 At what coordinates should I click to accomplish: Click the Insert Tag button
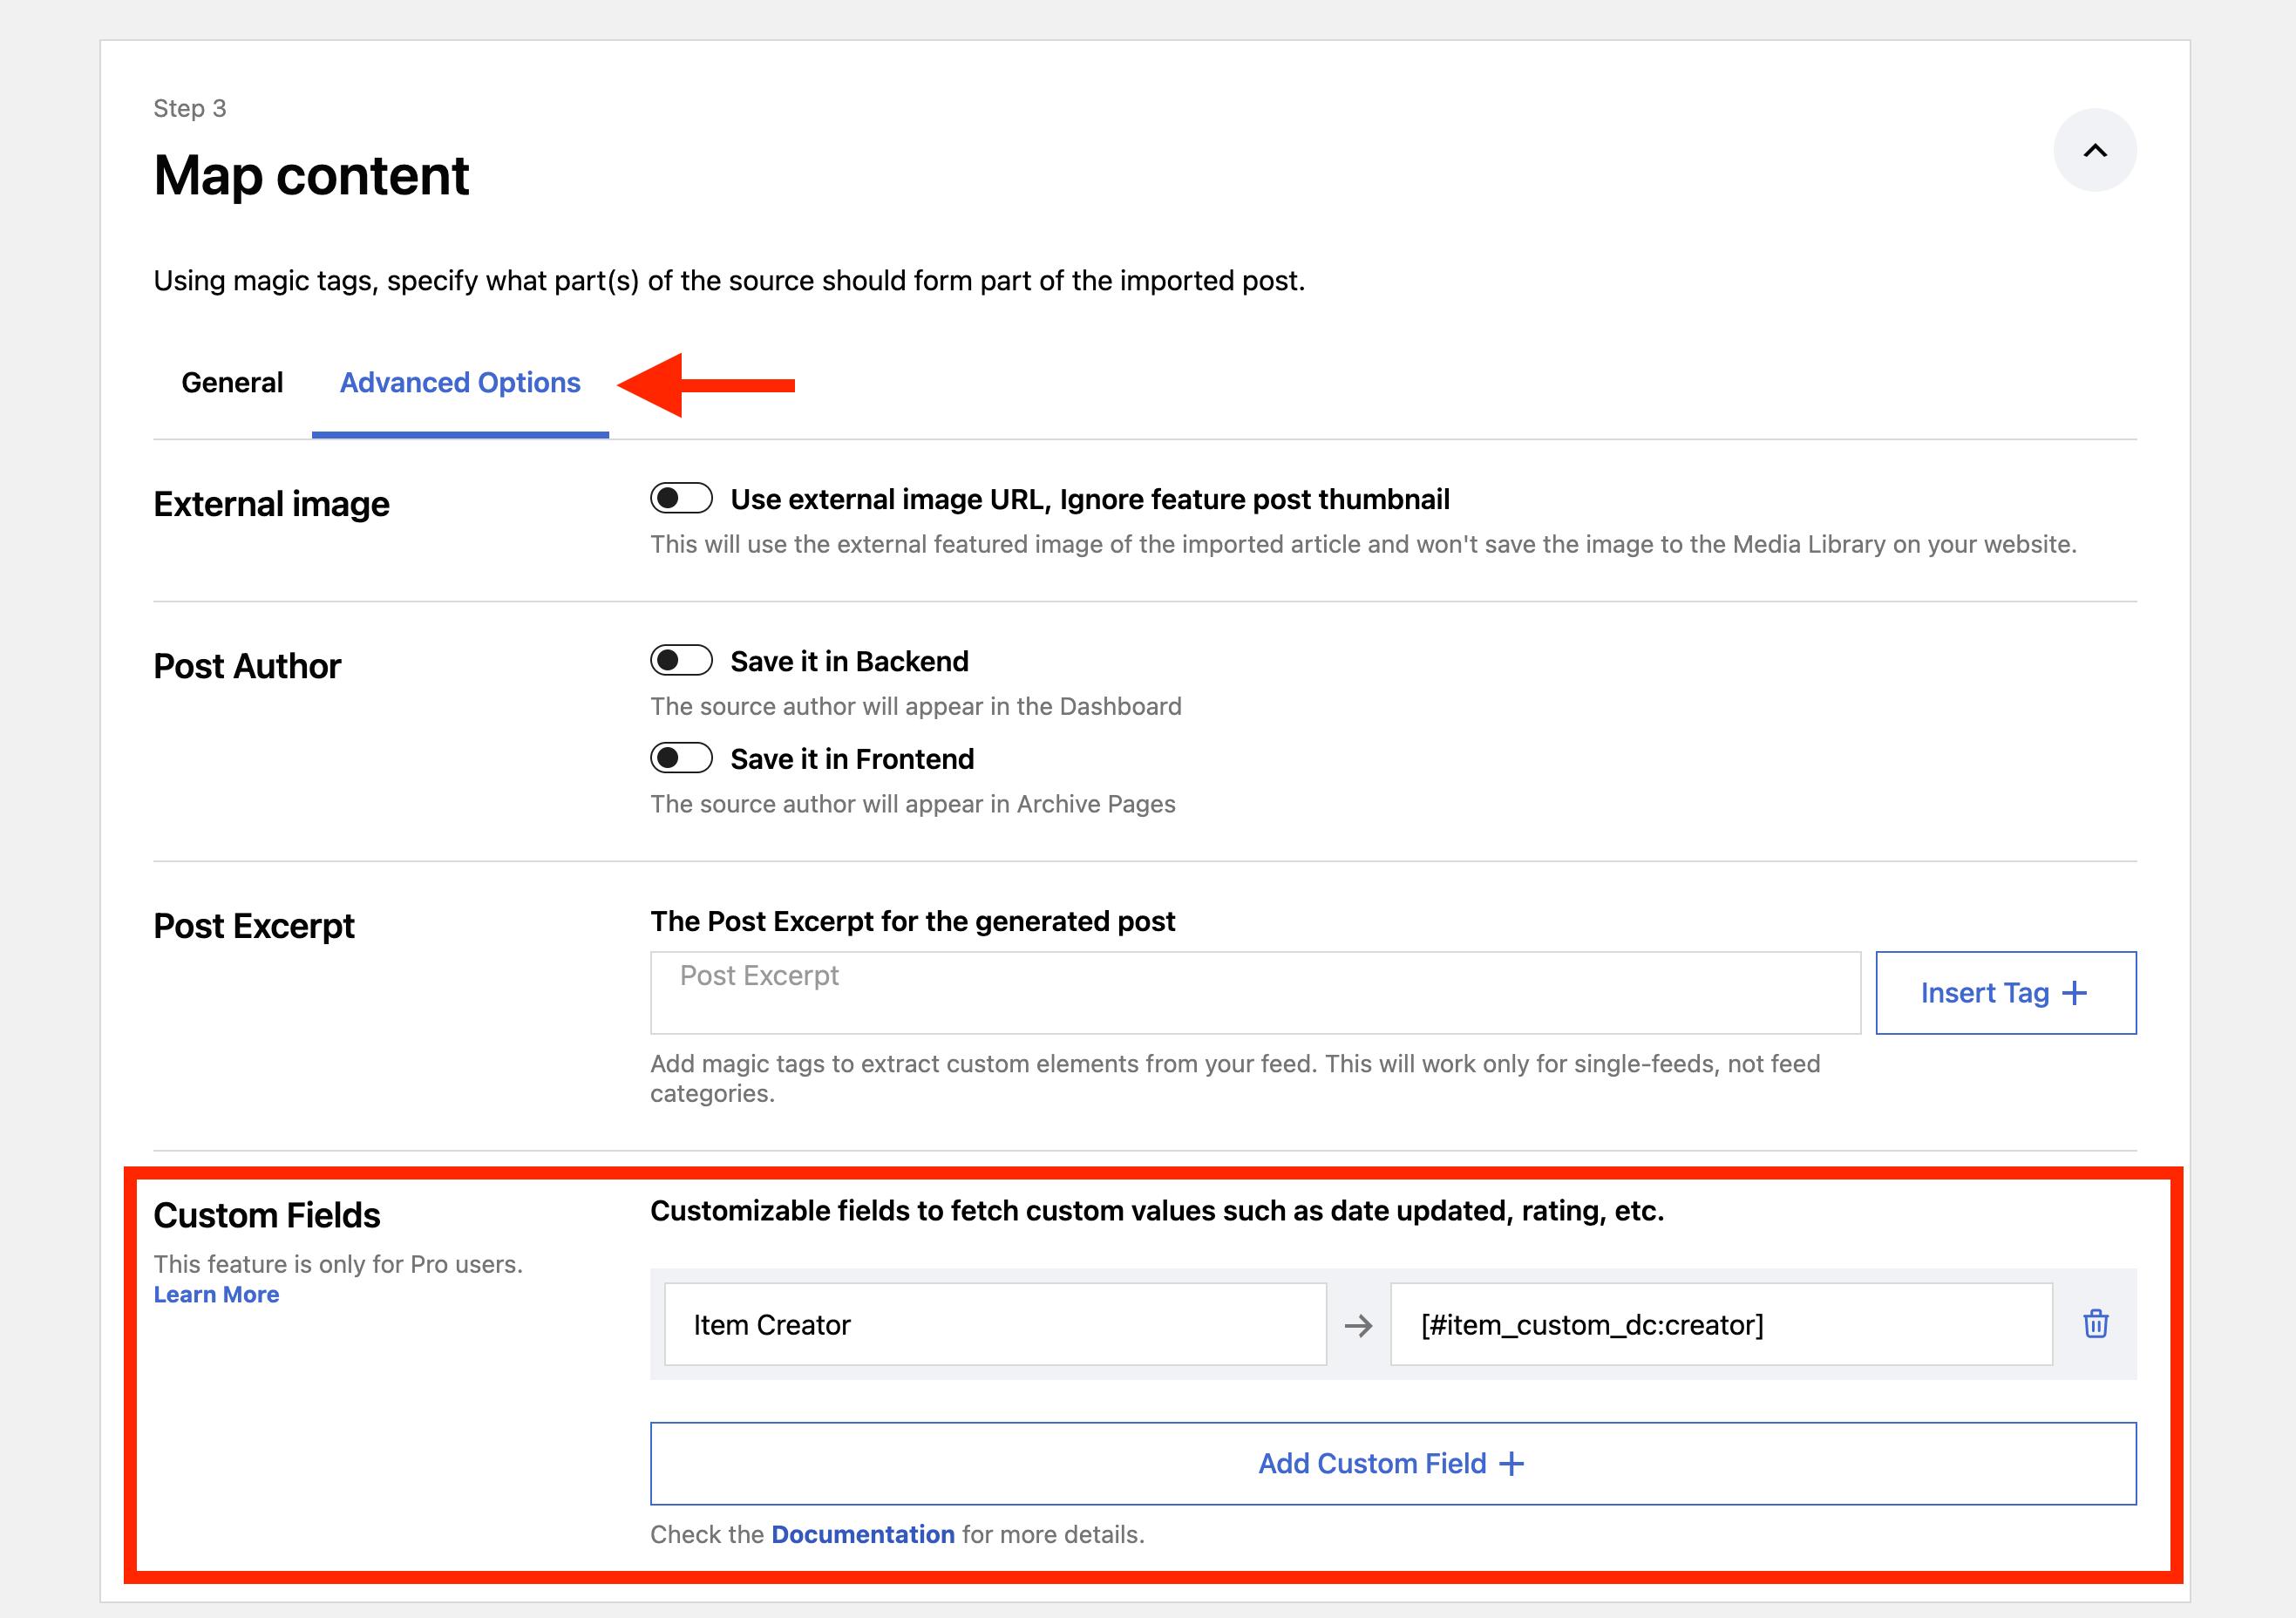pyautogui.click(x=2005, y=993)
